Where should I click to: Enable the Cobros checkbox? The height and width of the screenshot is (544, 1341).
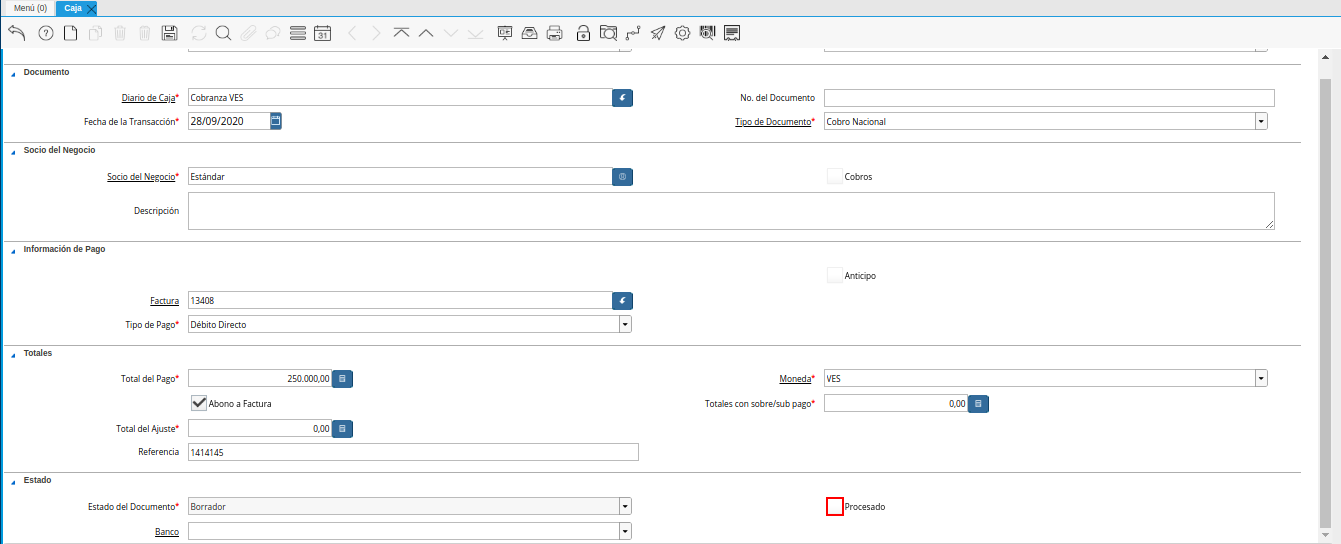(835, 177)
